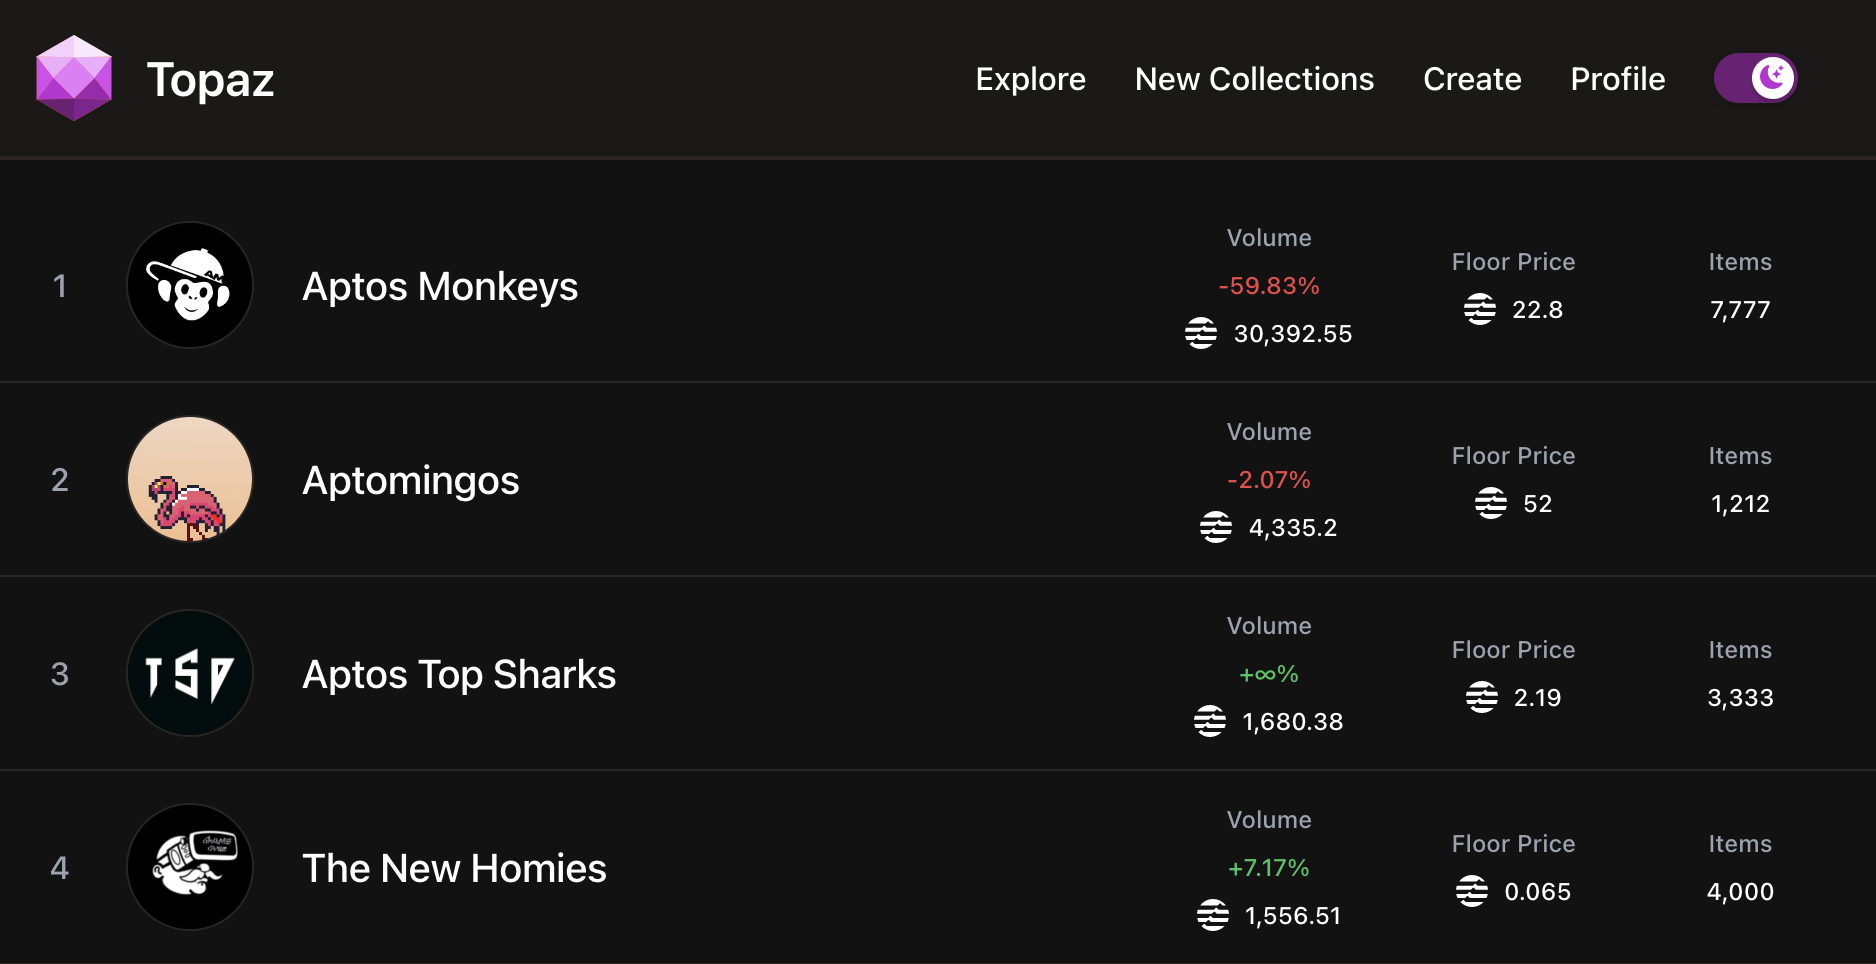
Task: Open the Aptomingos collection name
Action: coord(411,481)
